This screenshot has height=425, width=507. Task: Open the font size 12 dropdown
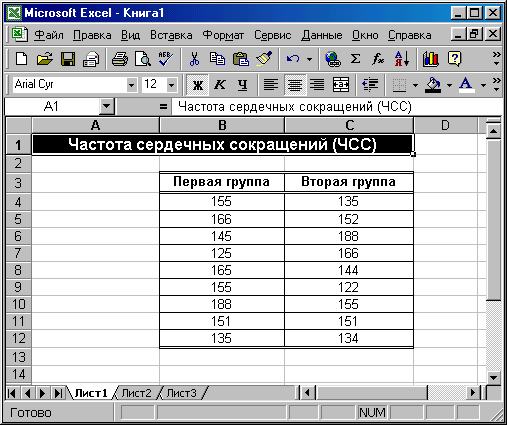[x=171, y=85]
